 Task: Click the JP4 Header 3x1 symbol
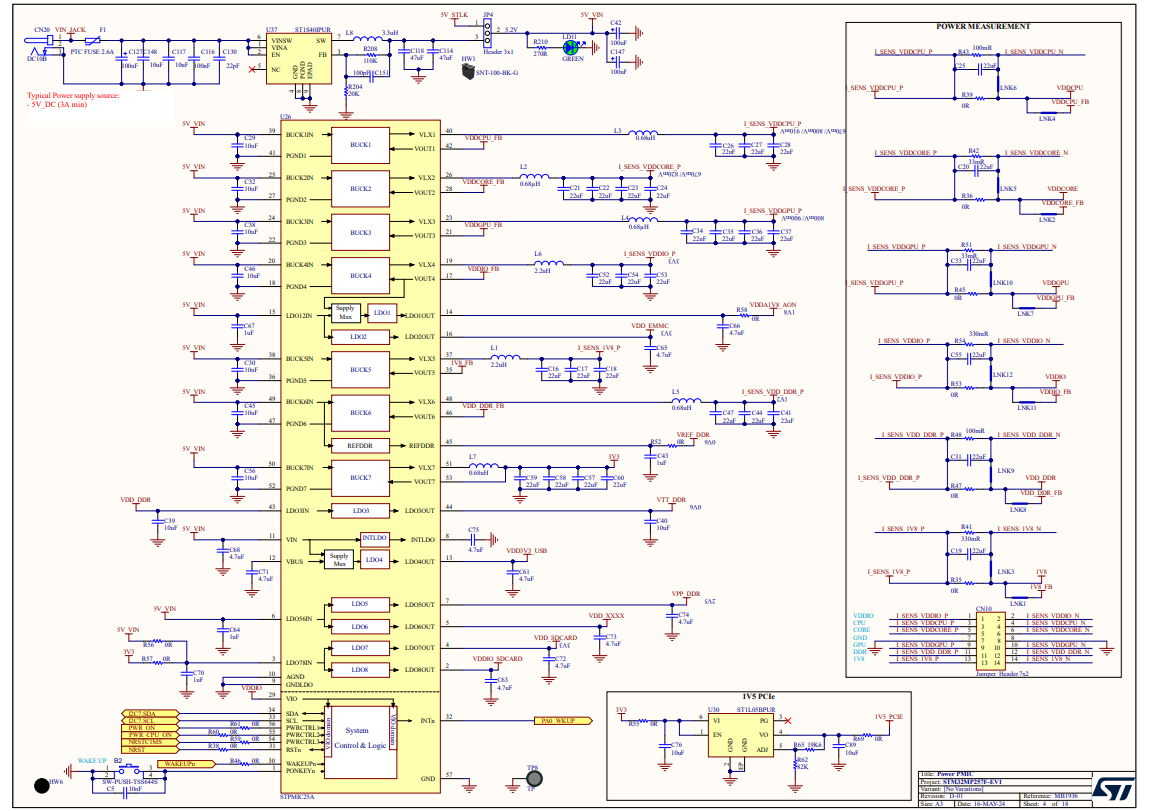[x=487, y=34]
